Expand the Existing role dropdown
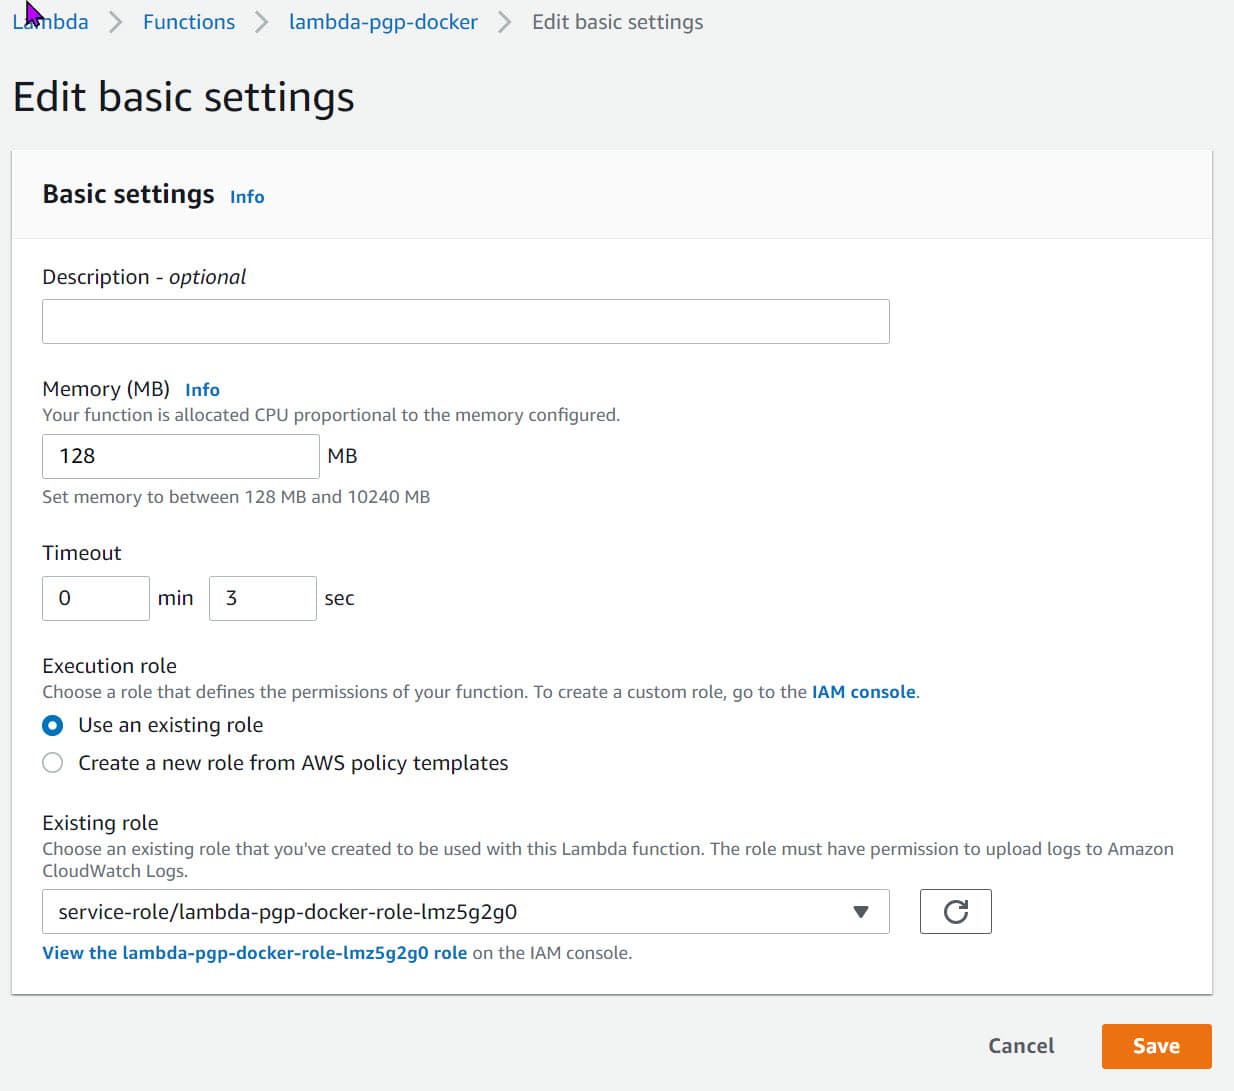1234x1091 pixels. [x=466, y=911]
